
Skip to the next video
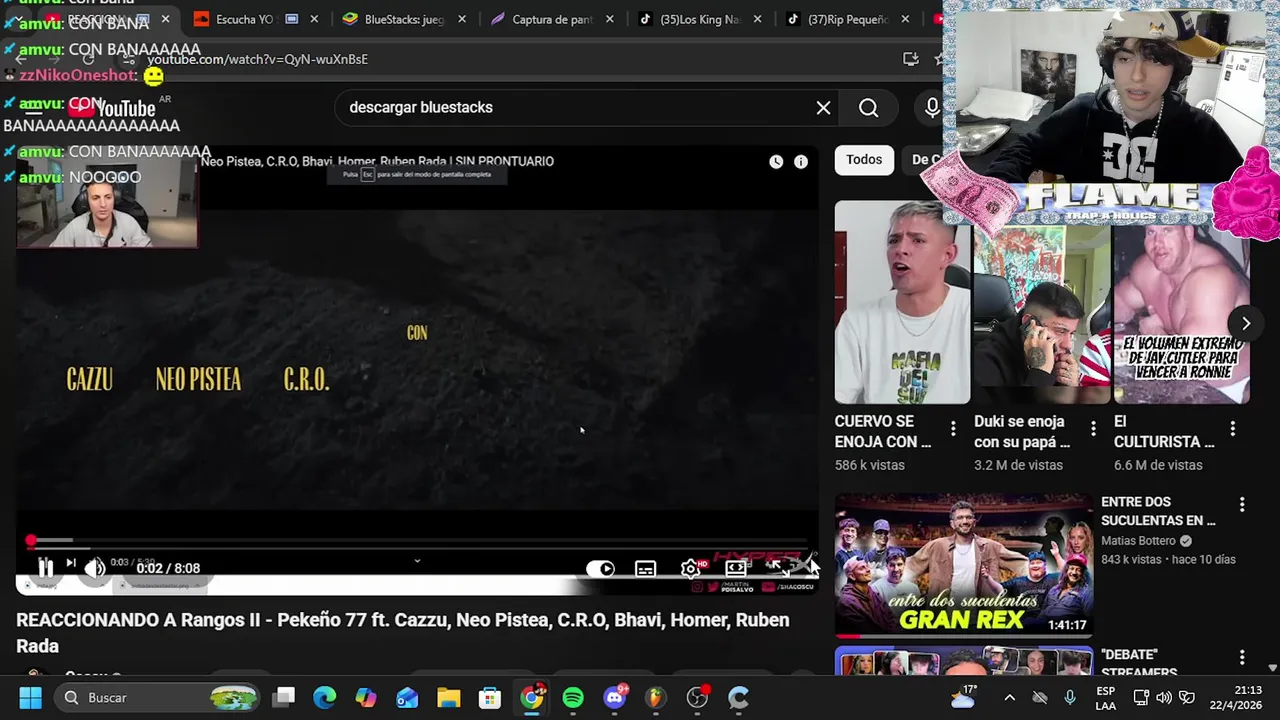click(71, 563)
